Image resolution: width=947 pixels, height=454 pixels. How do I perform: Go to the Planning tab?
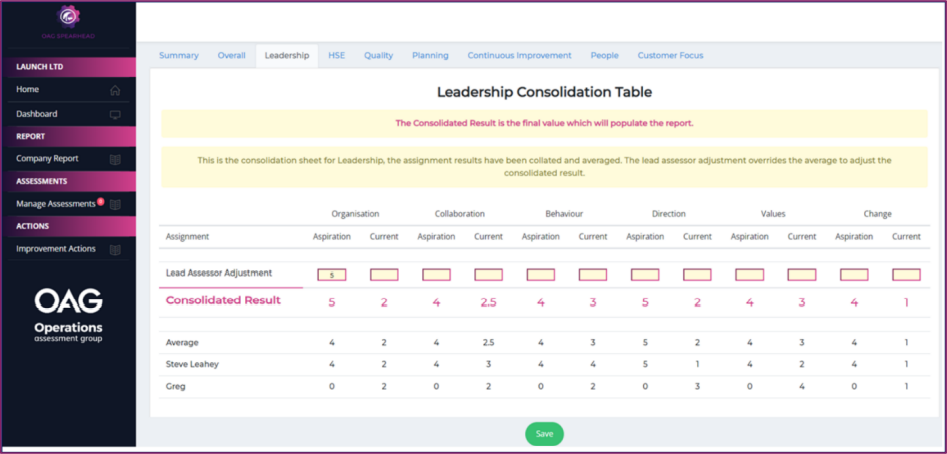click(x=430, y=56)
